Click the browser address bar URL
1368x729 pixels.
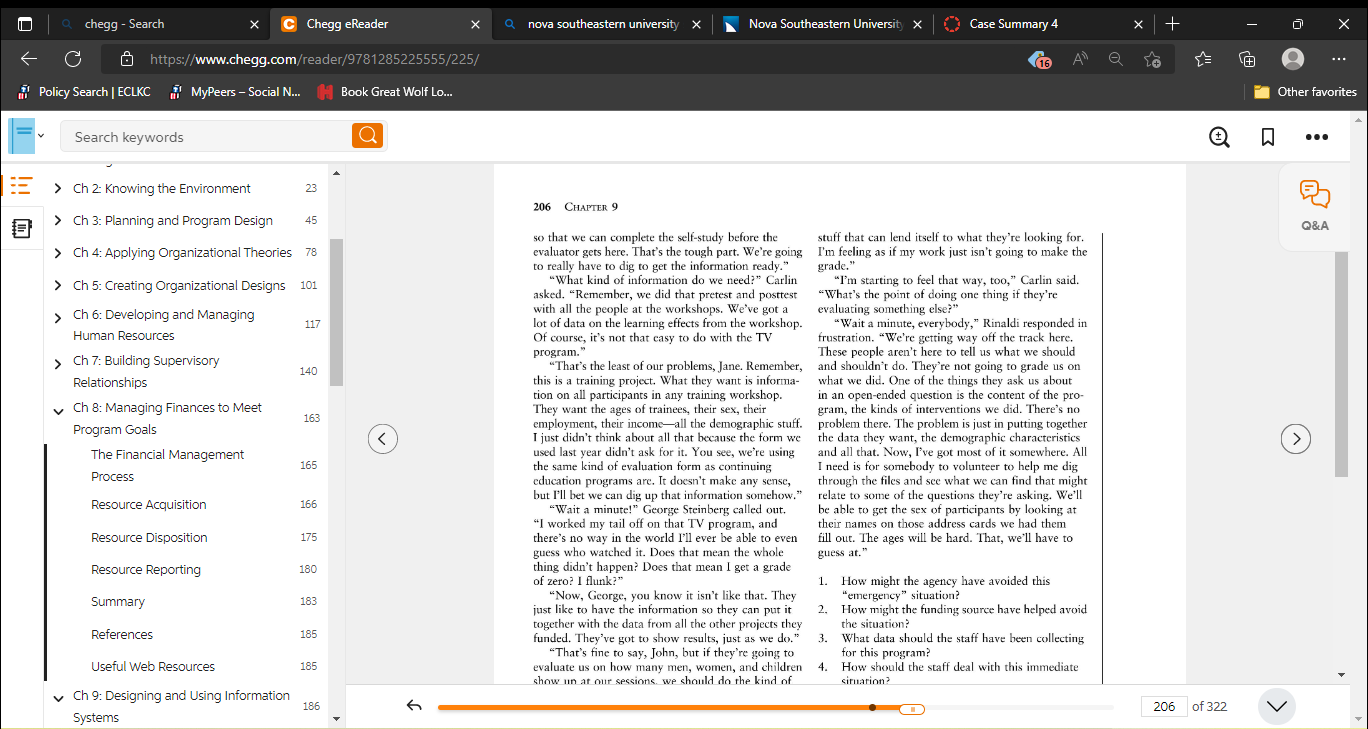tap(313, 59)
